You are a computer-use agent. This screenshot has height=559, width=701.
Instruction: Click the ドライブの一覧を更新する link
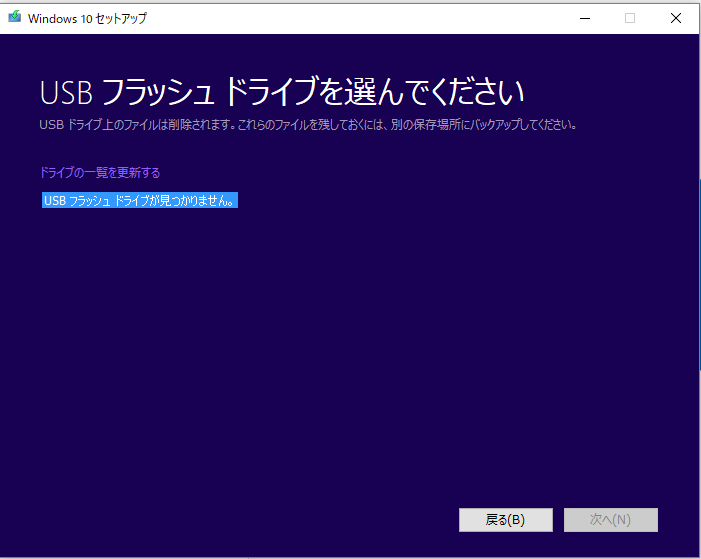pos(100,173)
